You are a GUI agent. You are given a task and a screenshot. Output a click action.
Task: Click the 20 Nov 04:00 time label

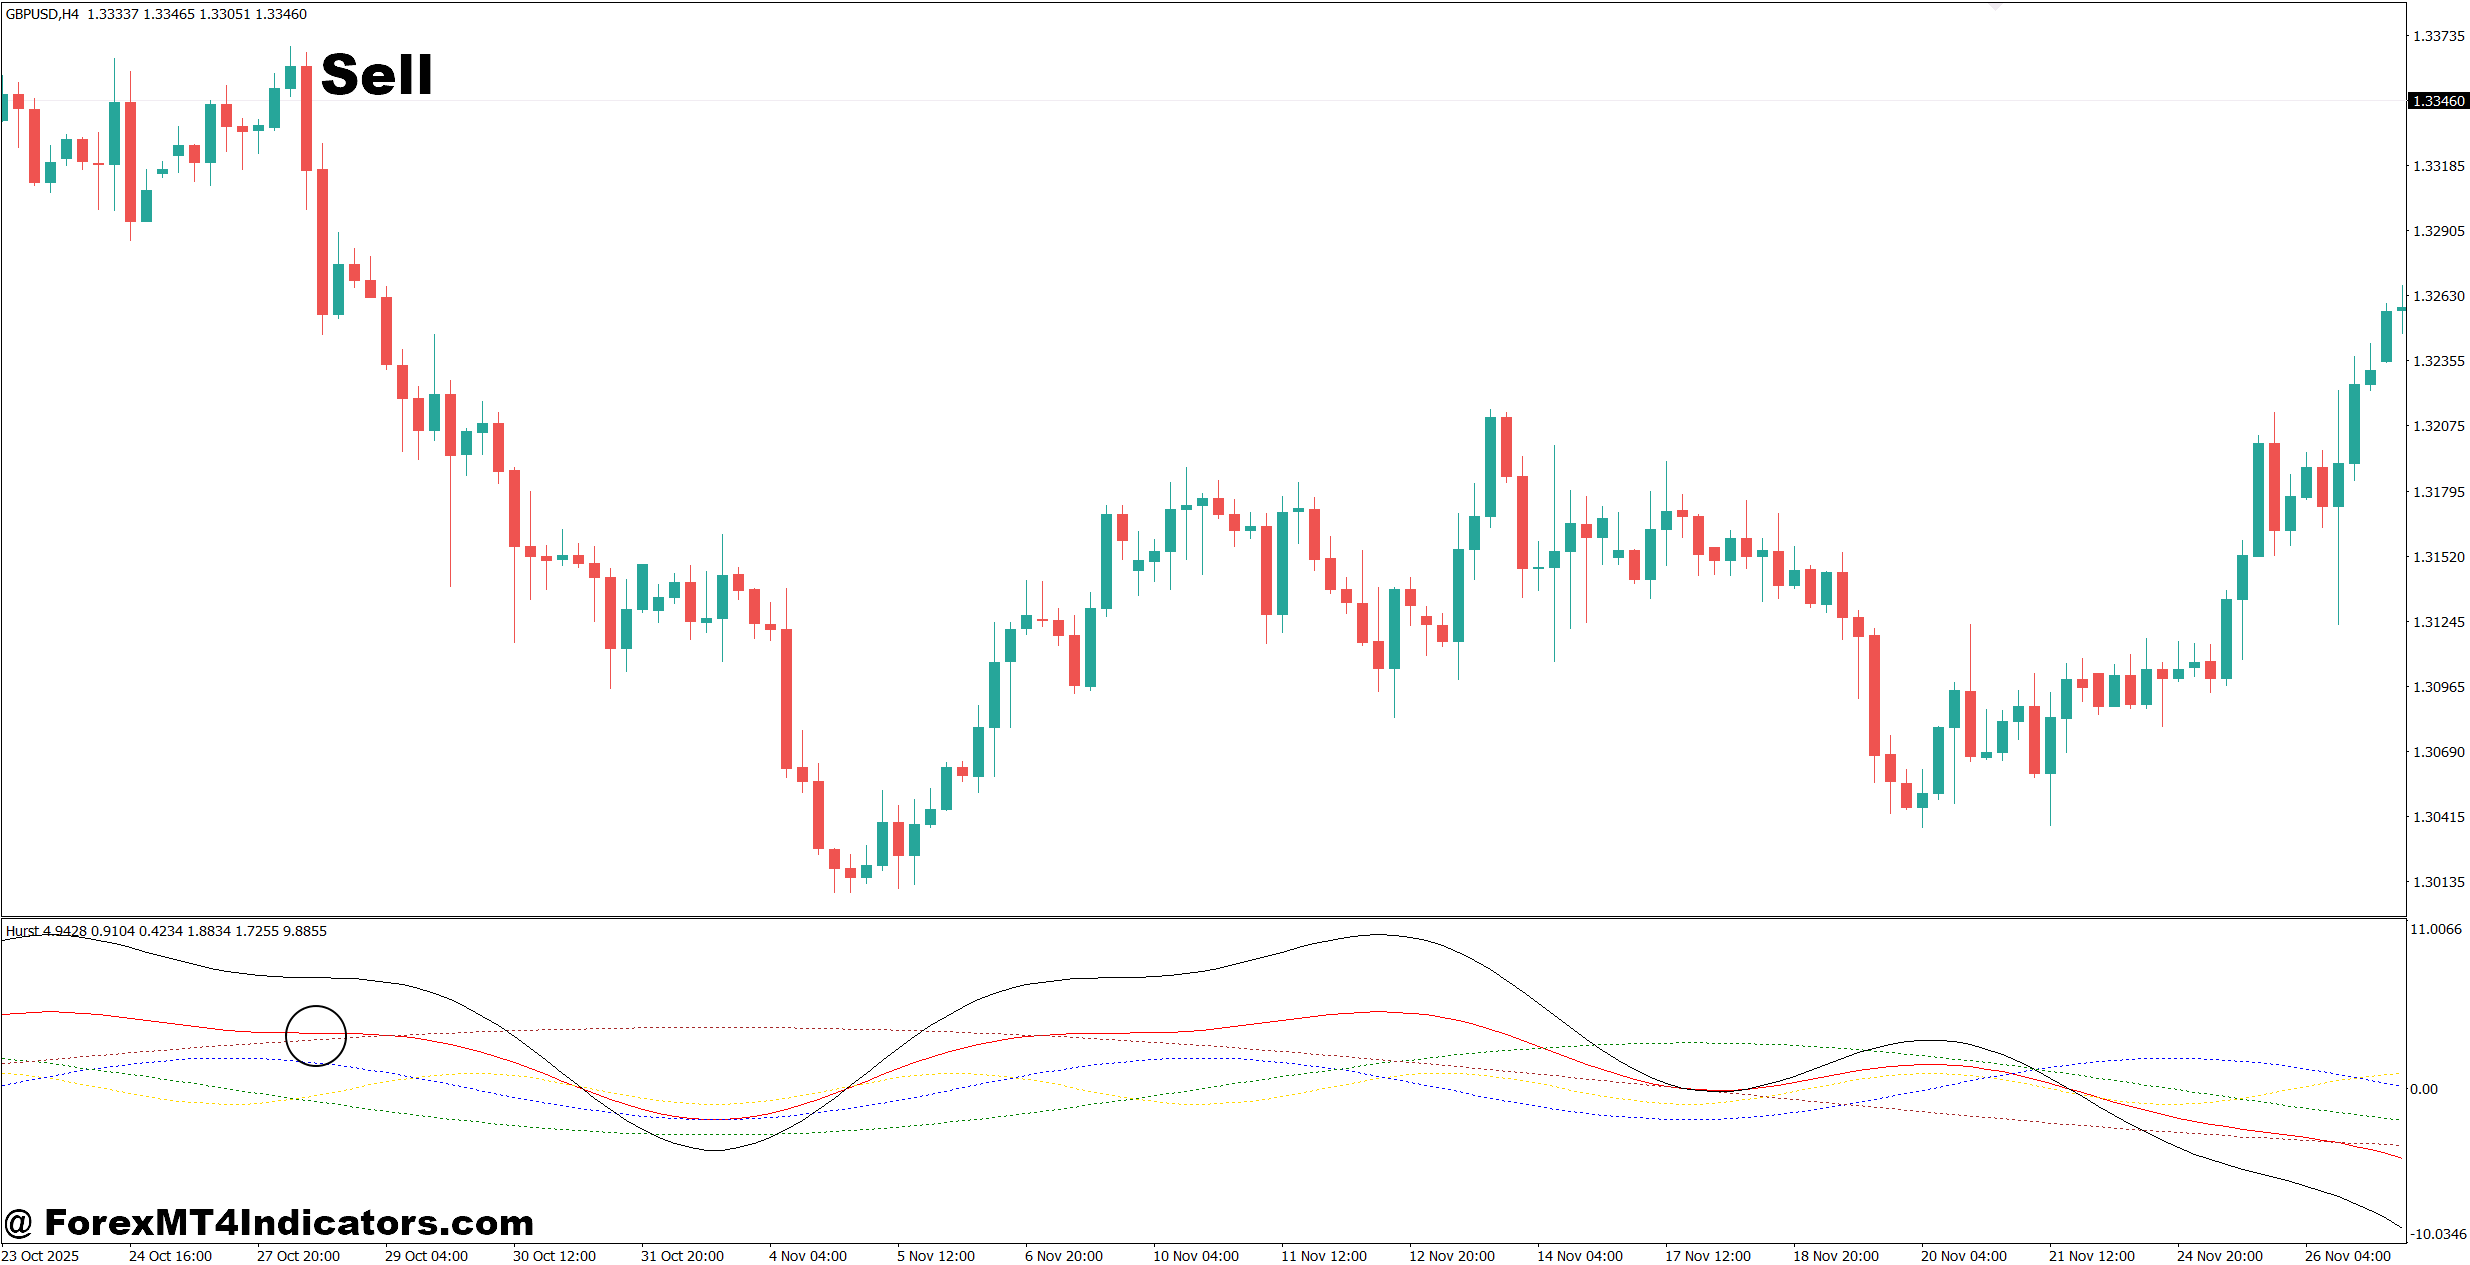click(1964, 1256)
